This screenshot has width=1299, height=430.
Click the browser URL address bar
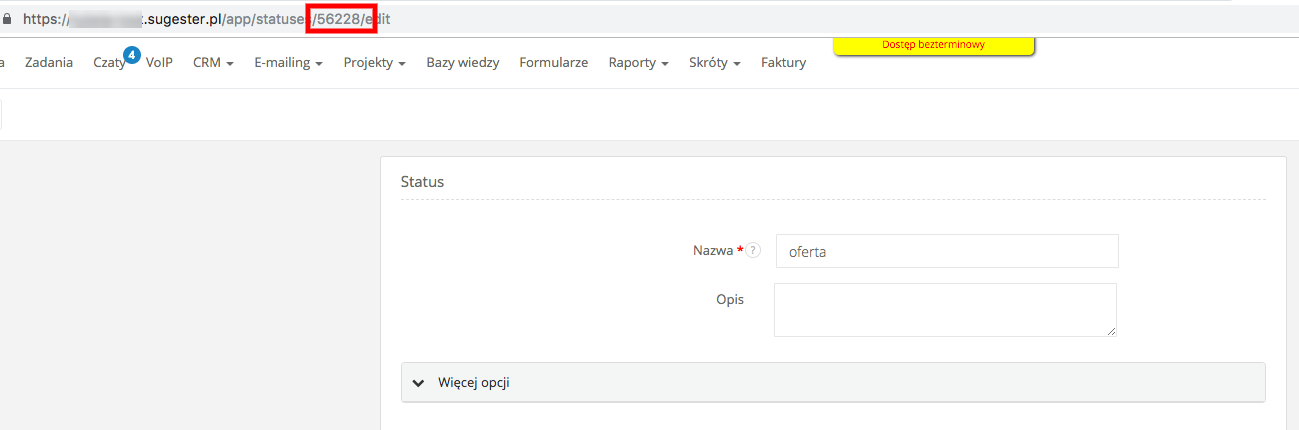coord(700,18)
